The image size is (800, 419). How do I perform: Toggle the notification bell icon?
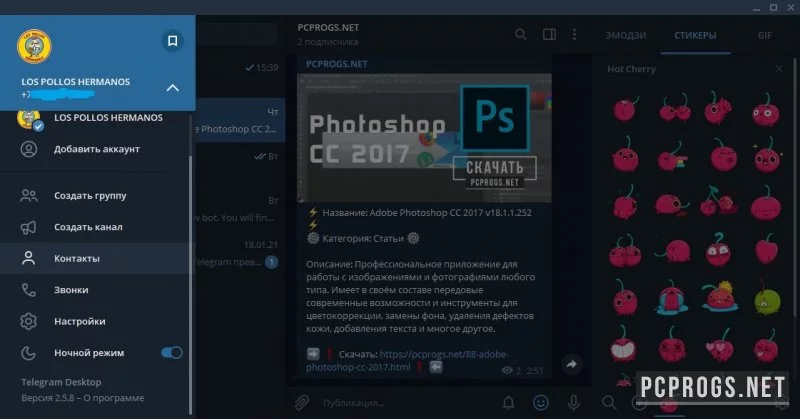pos(509,403)
